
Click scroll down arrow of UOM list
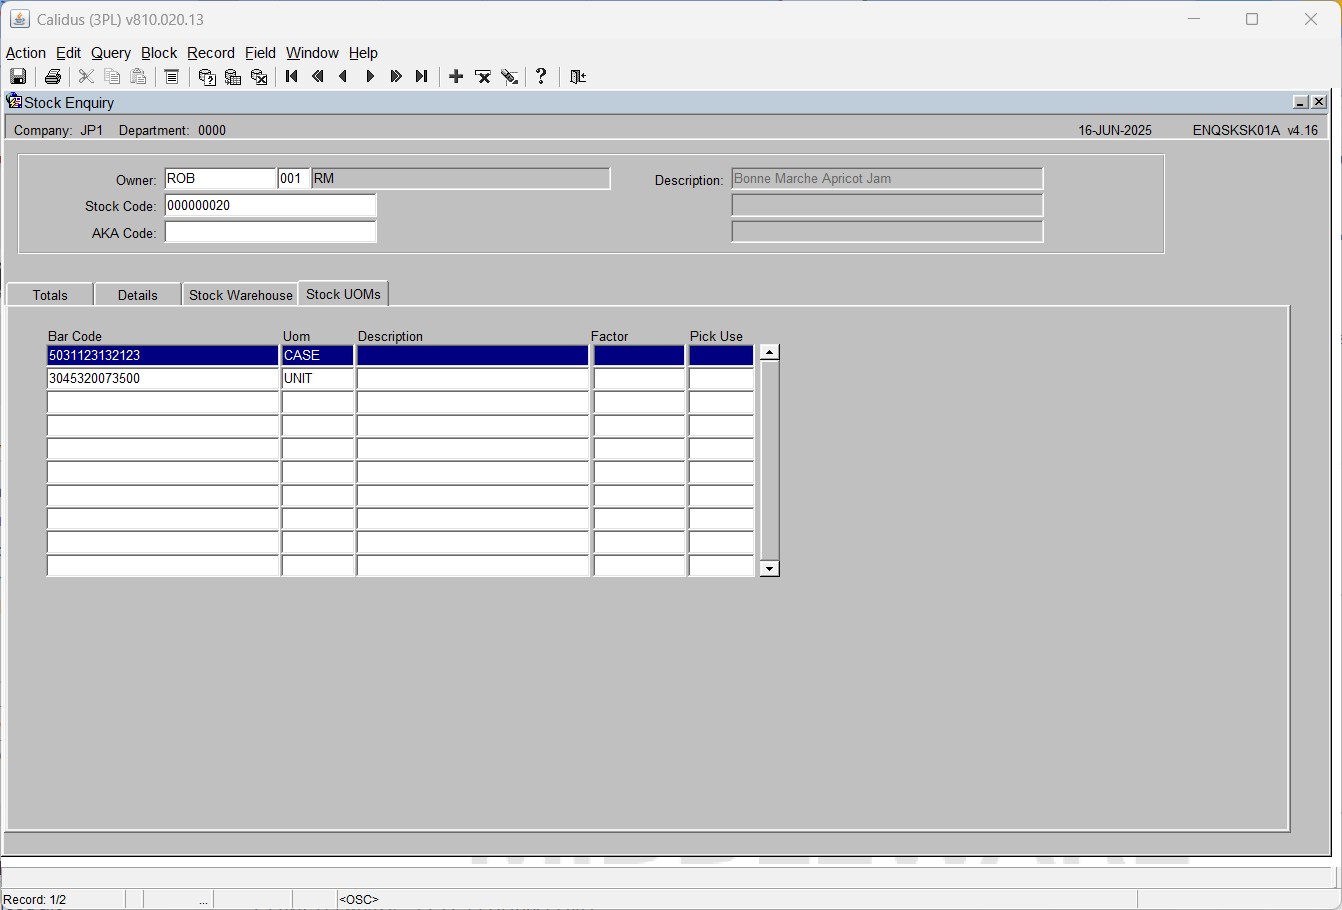(769, 569)
